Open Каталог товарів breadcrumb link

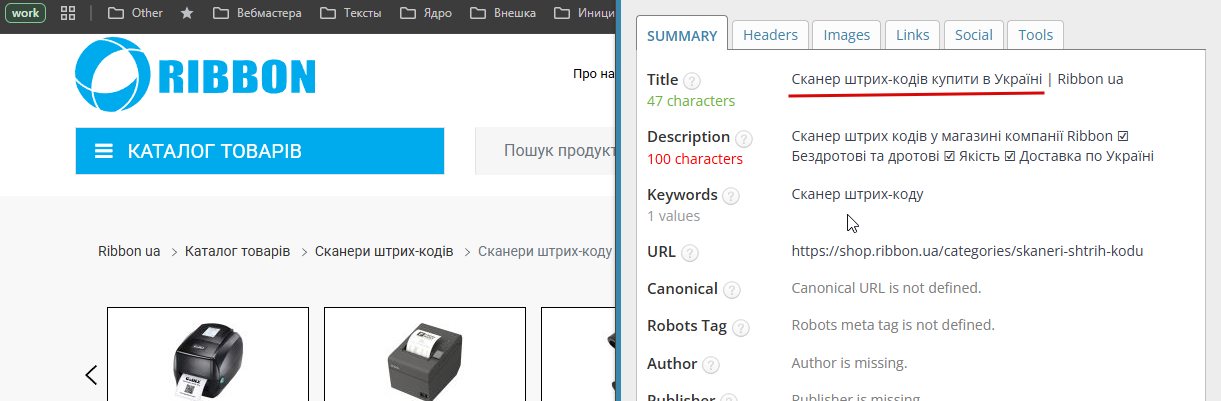pos(238,251)
